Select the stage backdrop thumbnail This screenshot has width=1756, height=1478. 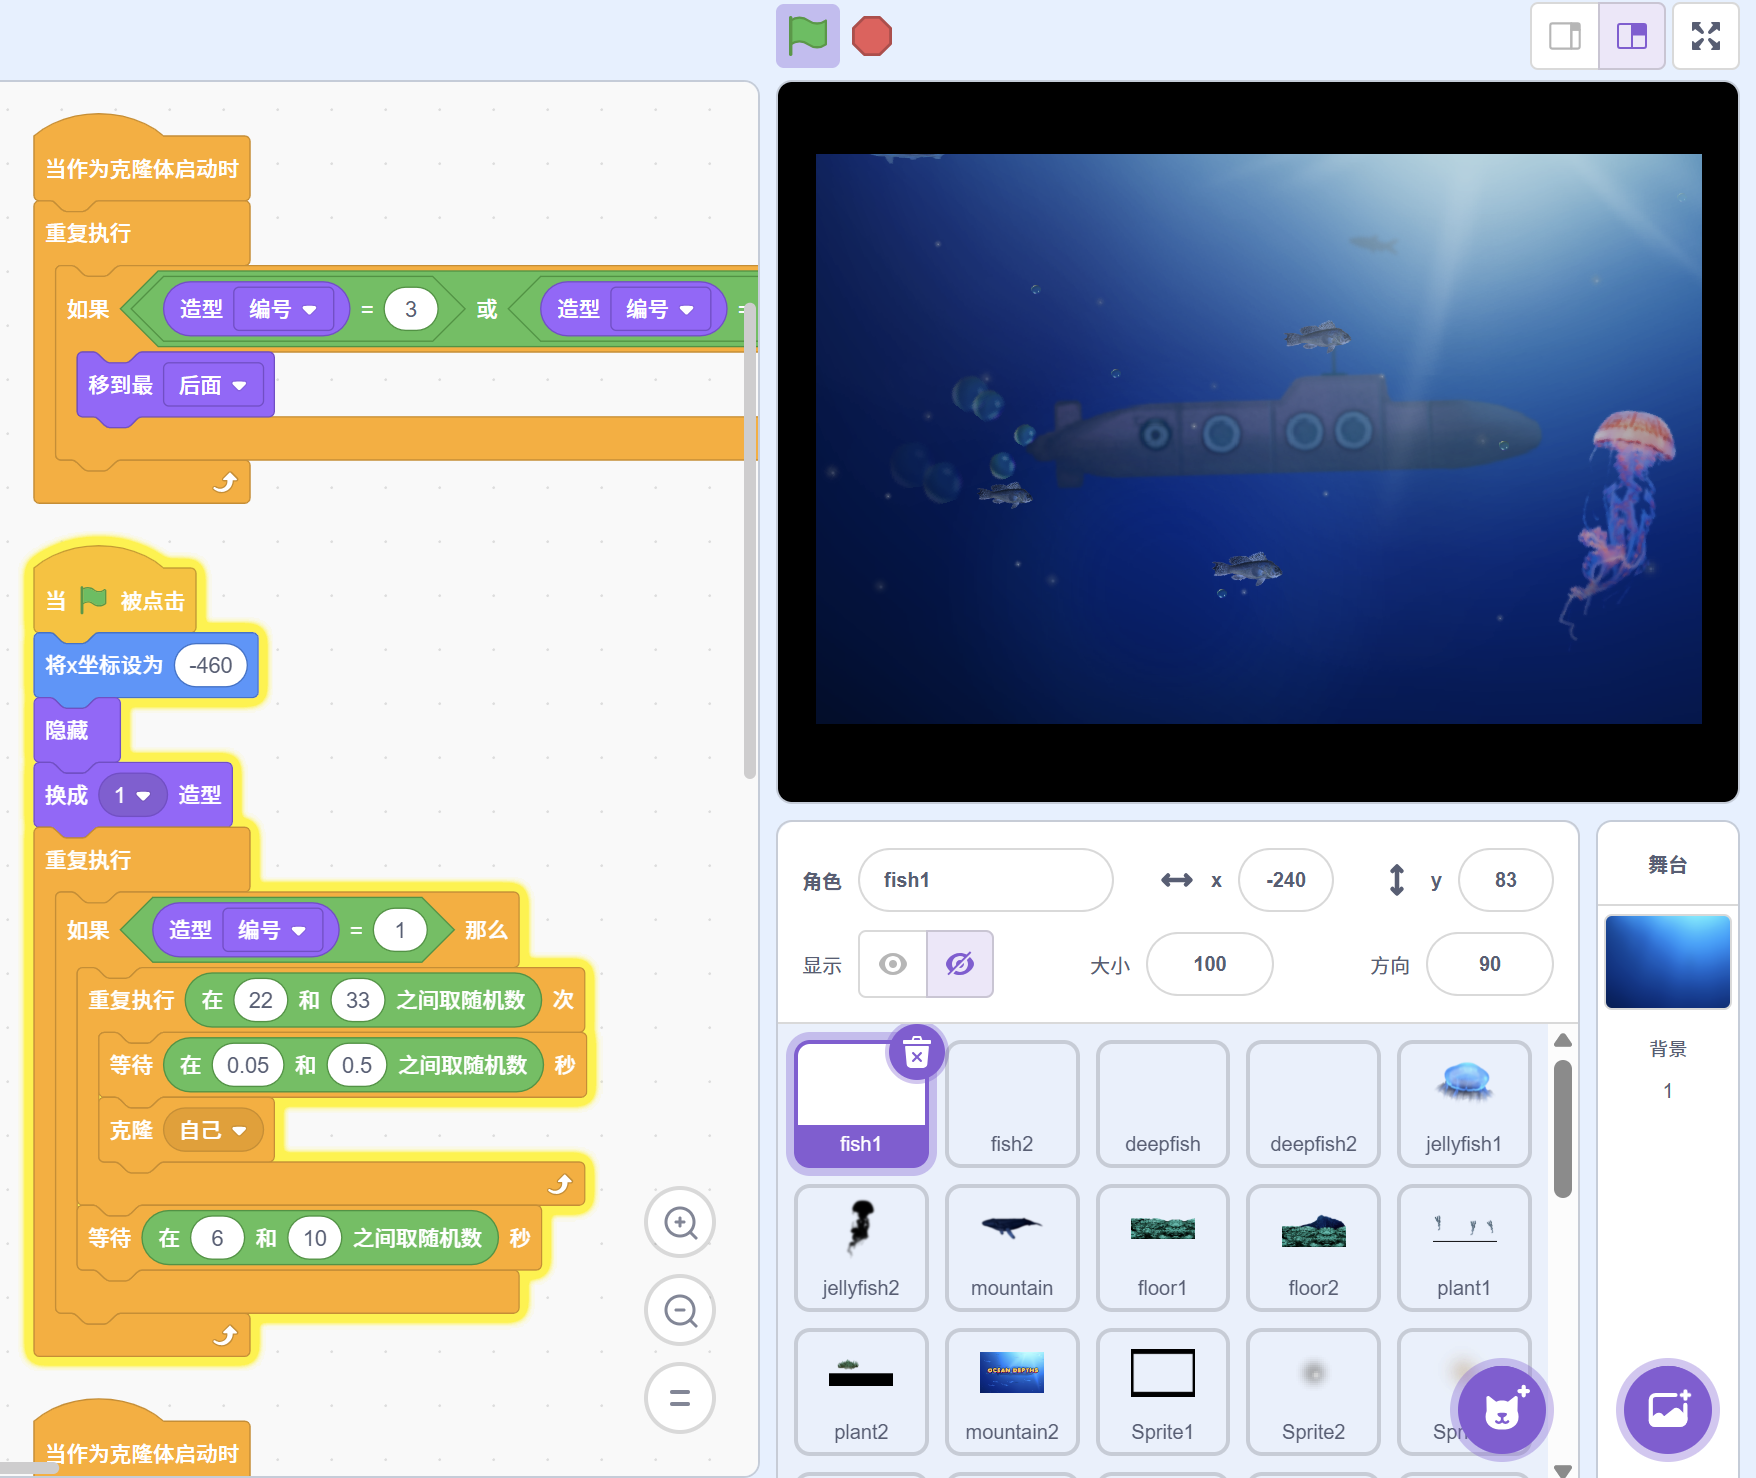click(x=1667, y=961)
